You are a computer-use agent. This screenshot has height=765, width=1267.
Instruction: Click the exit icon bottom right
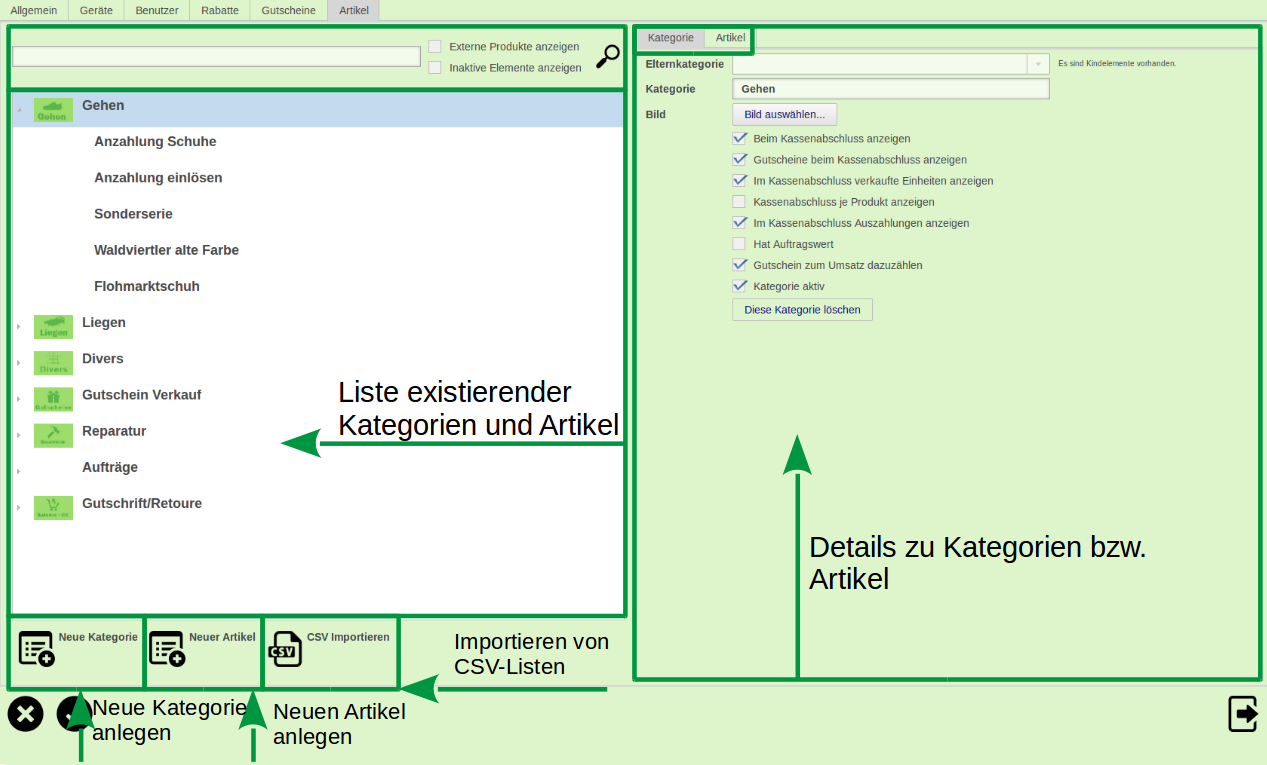(1242, 713)
